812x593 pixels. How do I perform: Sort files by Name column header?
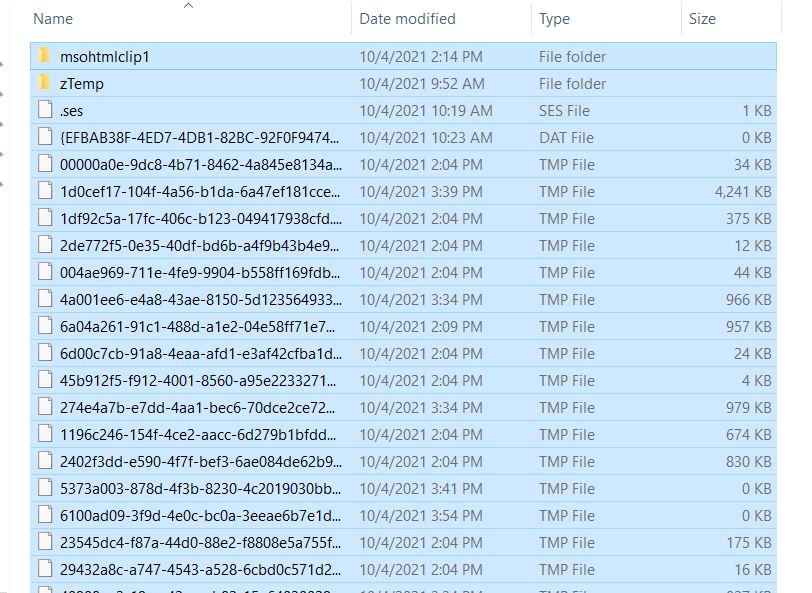pos(53,19)
